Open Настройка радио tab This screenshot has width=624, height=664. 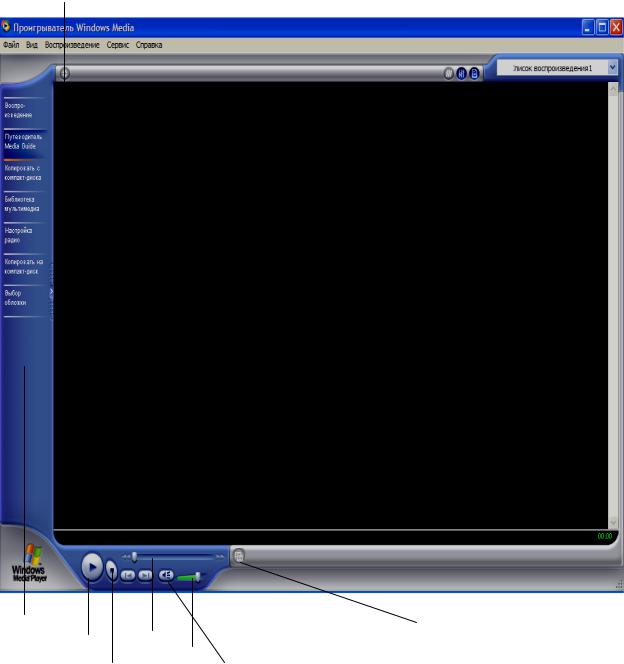(25, 235)
